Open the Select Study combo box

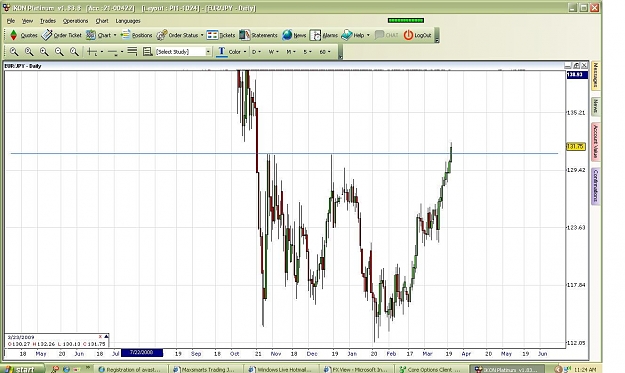tap(183, 52)
